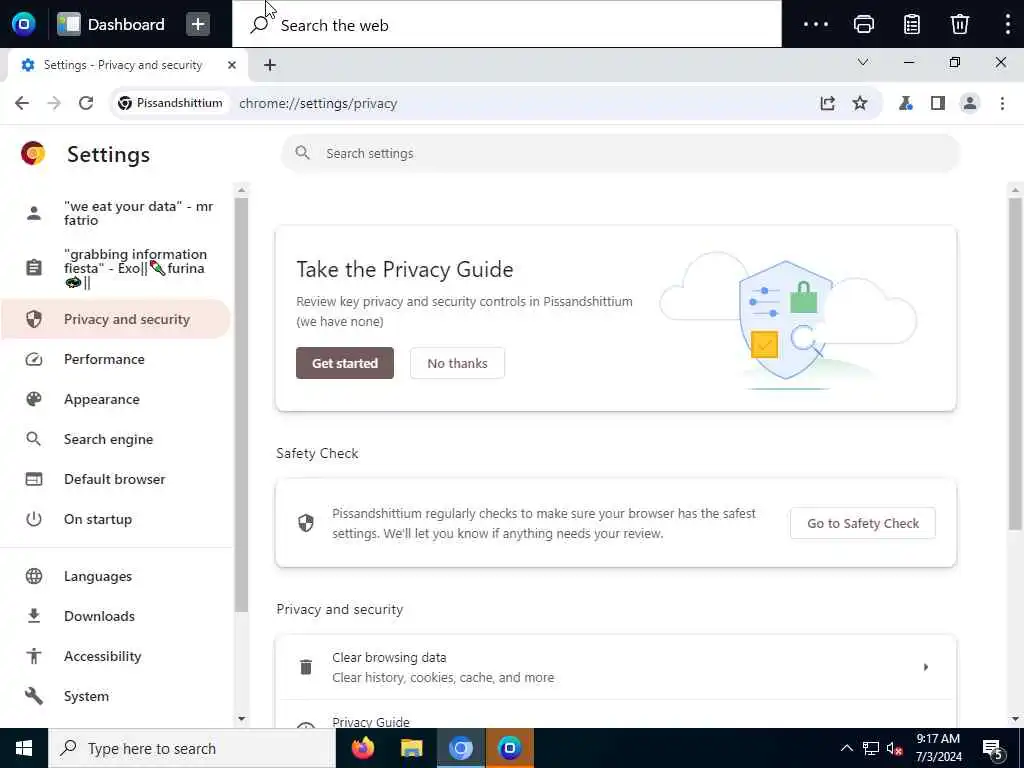Click the network tray icon
The image size is (1024, 768).
[871, 748]
